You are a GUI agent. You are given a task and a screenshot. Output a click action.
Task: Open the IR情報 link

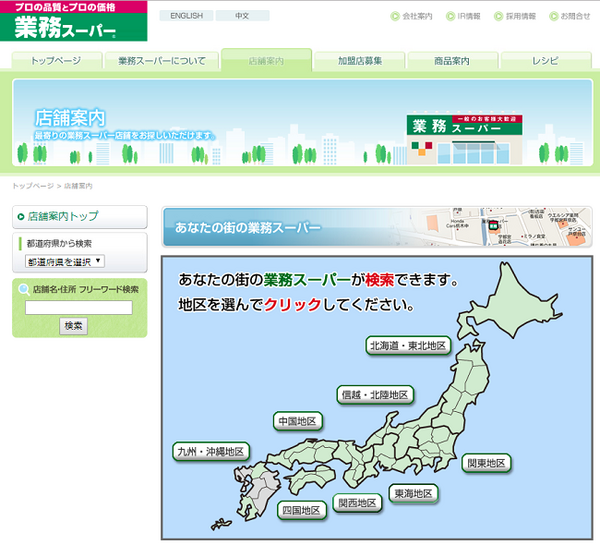point(463,16)
